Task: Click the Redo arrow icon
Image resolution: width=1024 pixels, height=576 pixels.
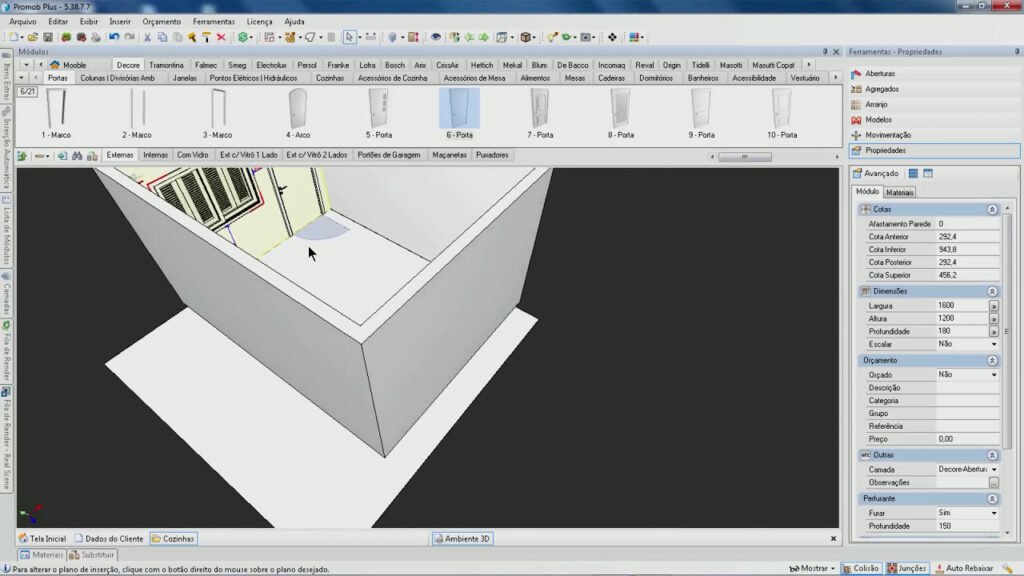Action: pyautogui.click(x=129, y=37)
